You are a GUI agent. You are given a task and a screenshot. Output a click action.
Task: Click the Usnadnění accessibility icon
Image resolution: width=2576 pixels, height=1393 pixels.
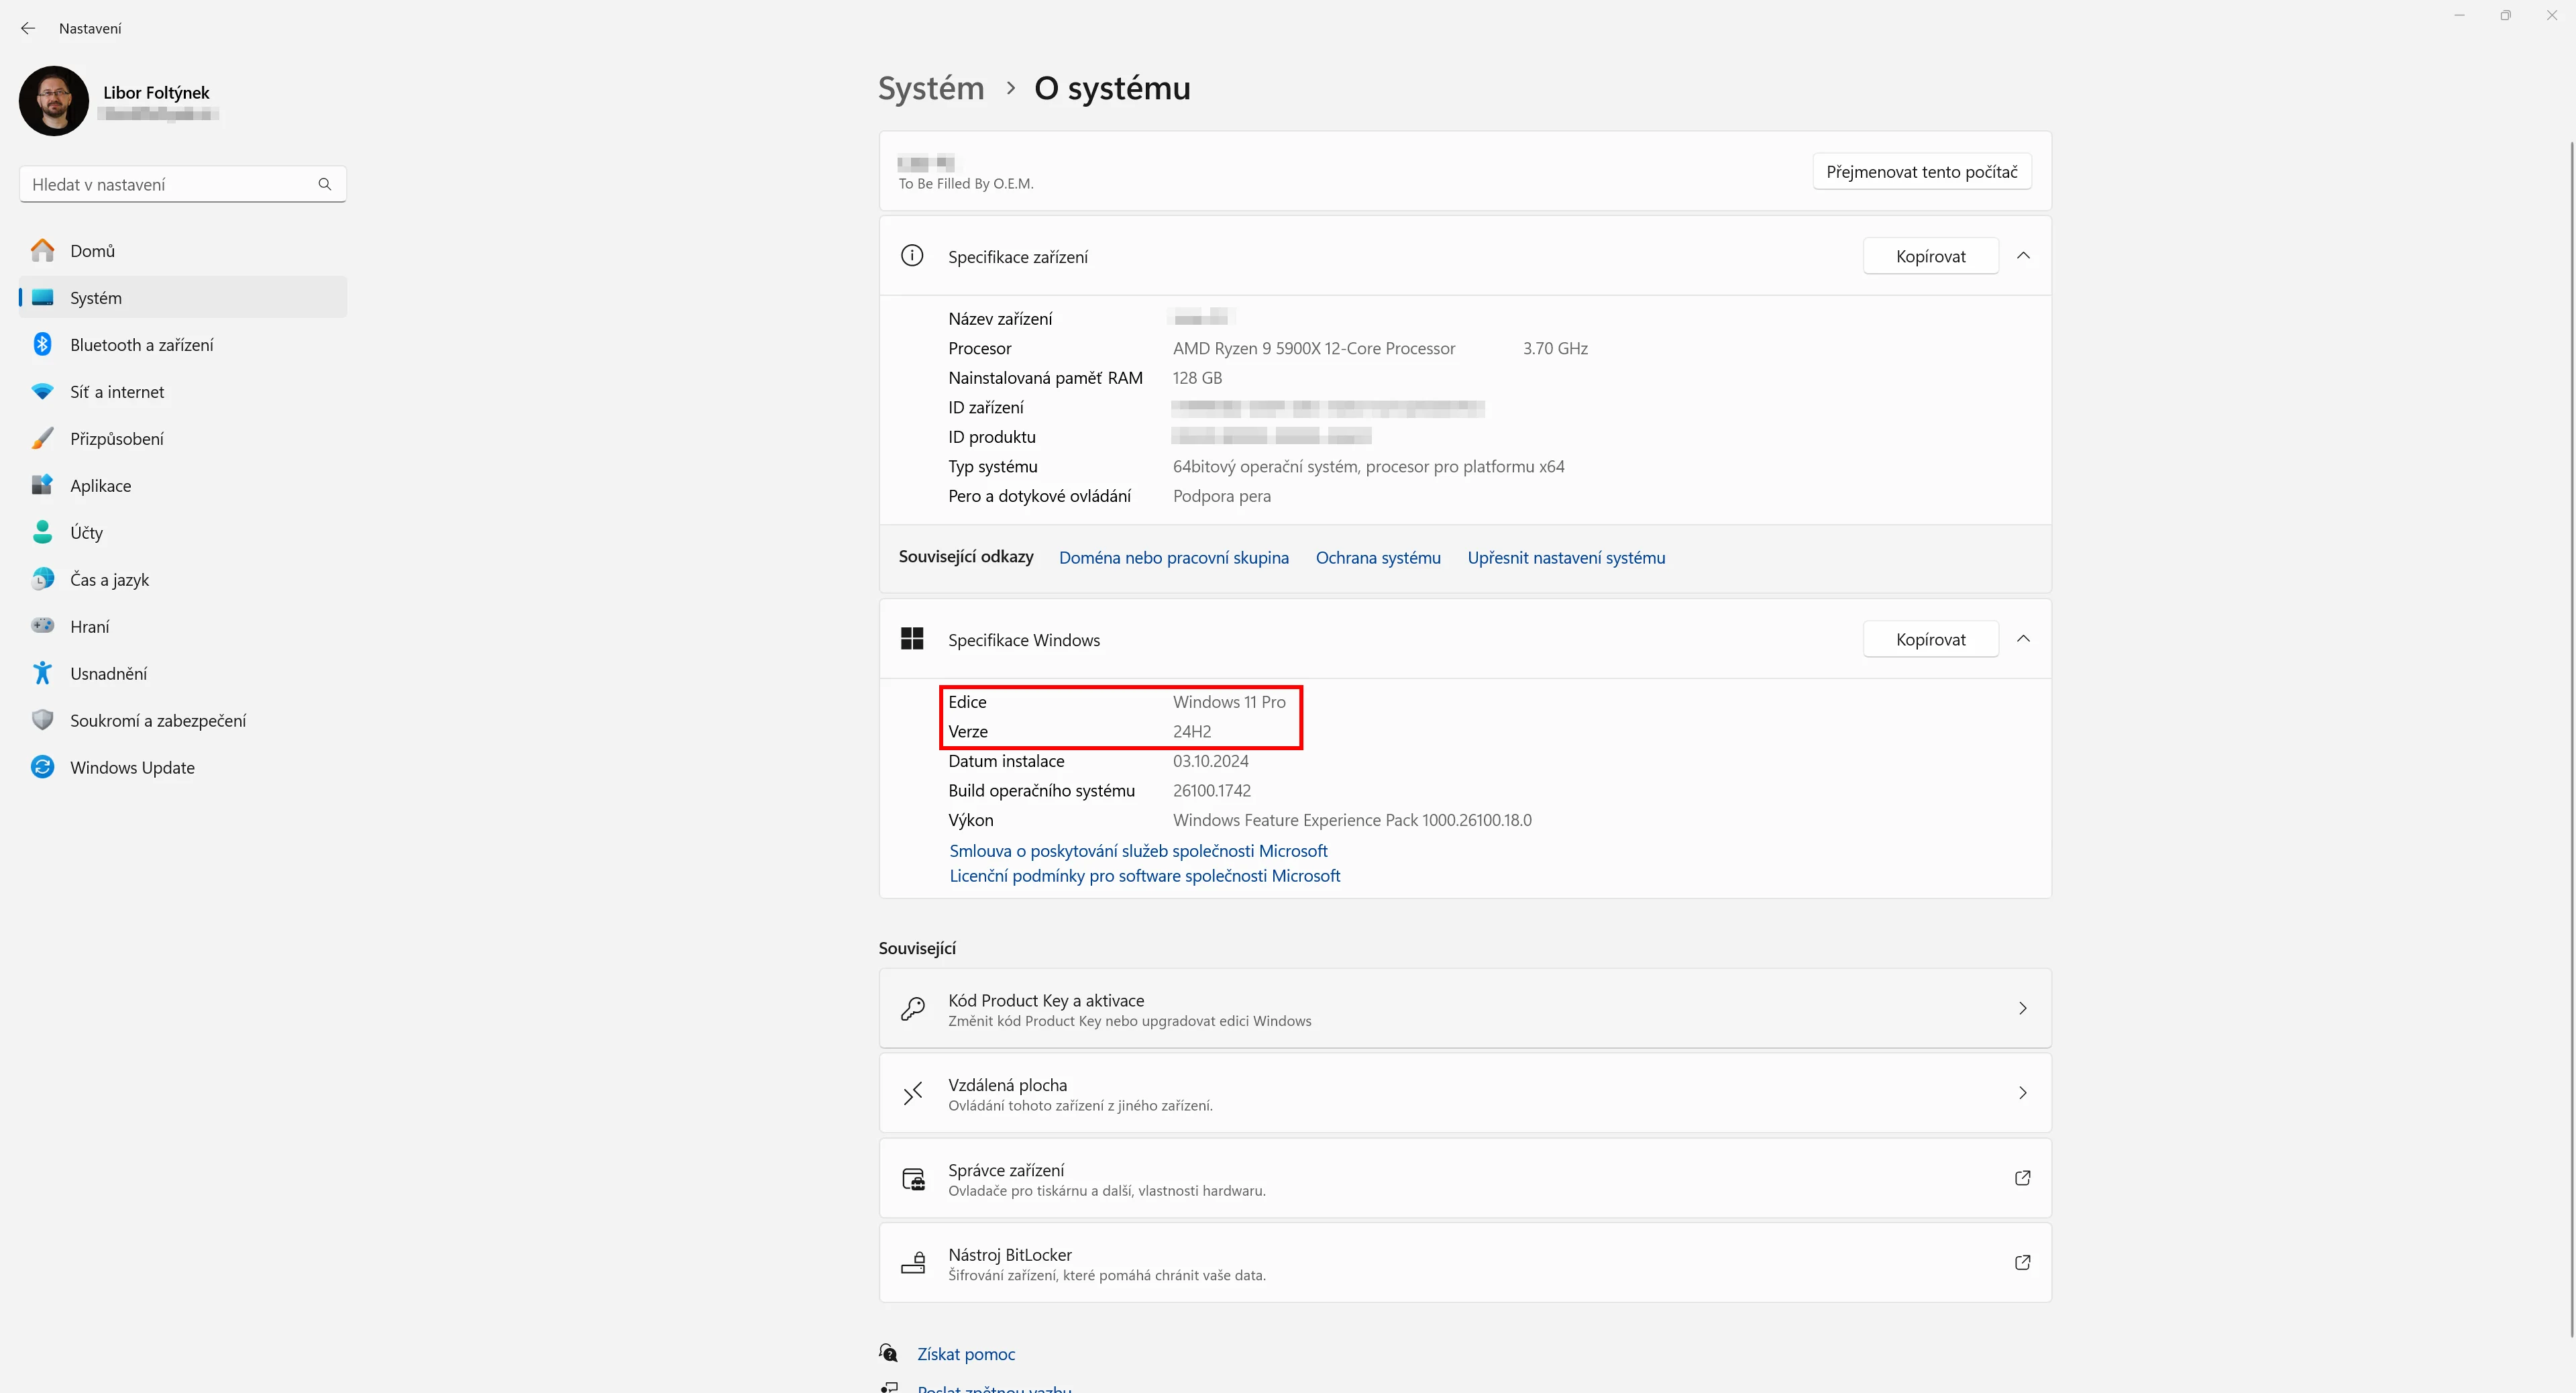[x=42, y=673]
